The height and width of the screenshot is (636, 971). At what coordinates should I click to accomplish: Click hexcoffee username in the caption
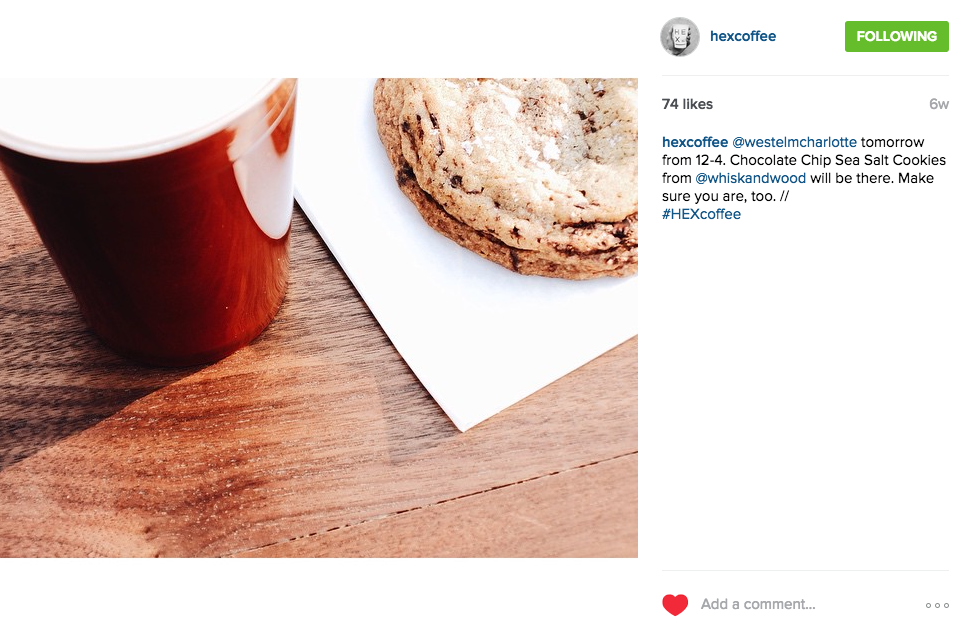[x=695, y=142]
